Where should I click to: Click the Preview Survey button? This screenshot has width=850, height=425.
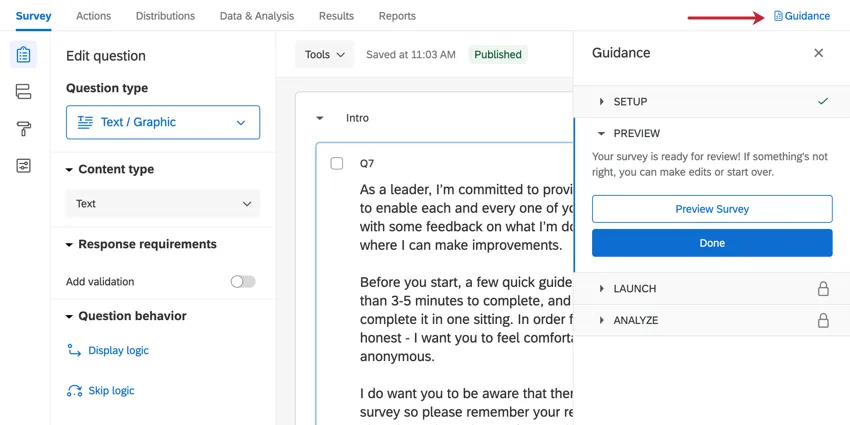click(x=712, y=209)
